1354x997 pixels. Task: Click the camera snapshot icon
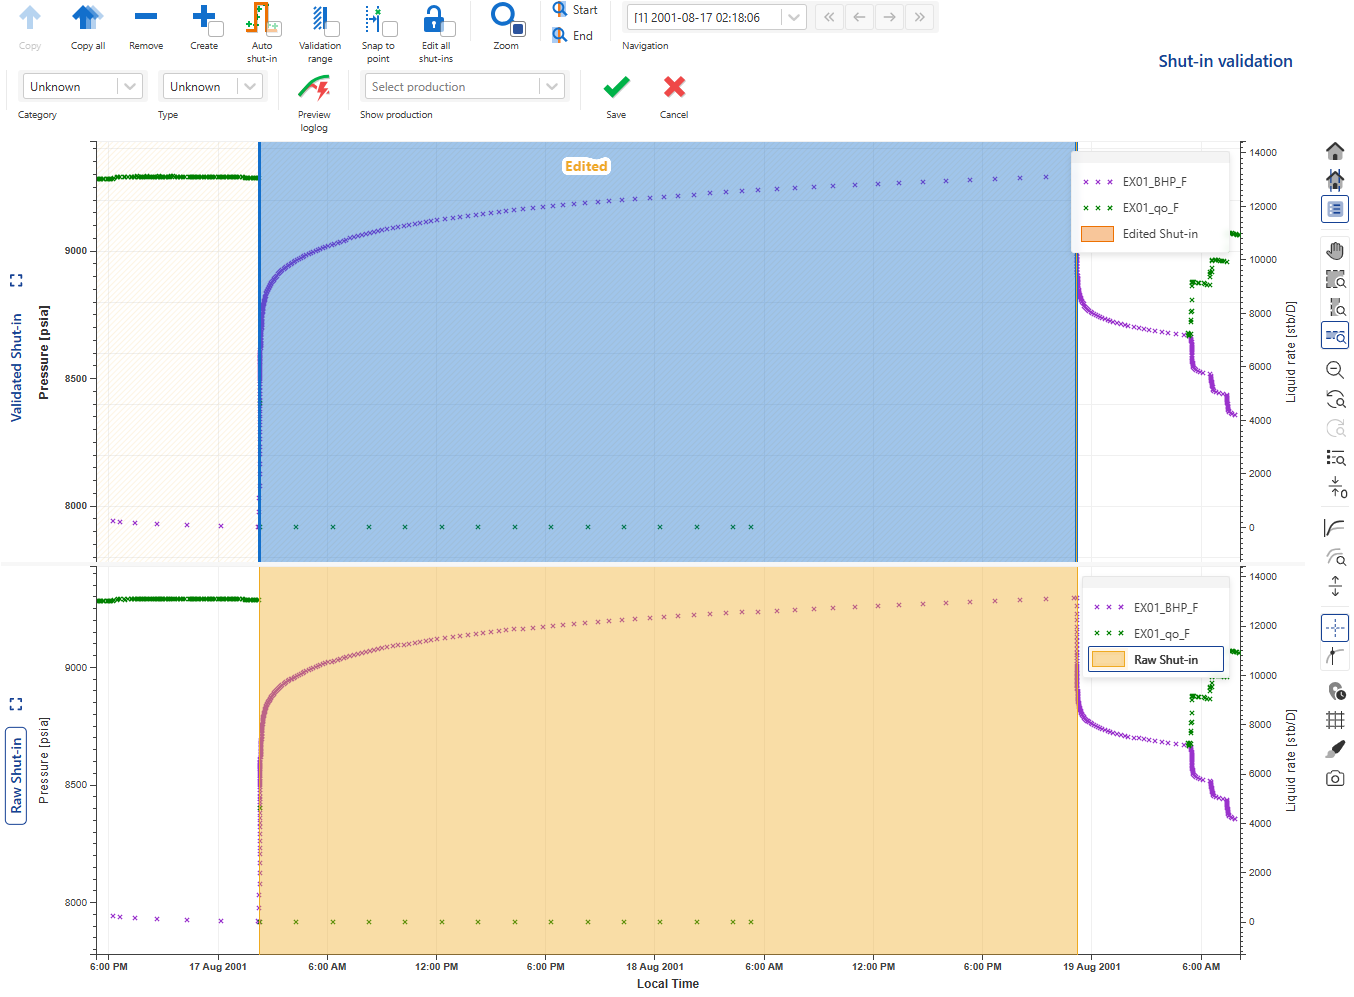point(1335,778)
